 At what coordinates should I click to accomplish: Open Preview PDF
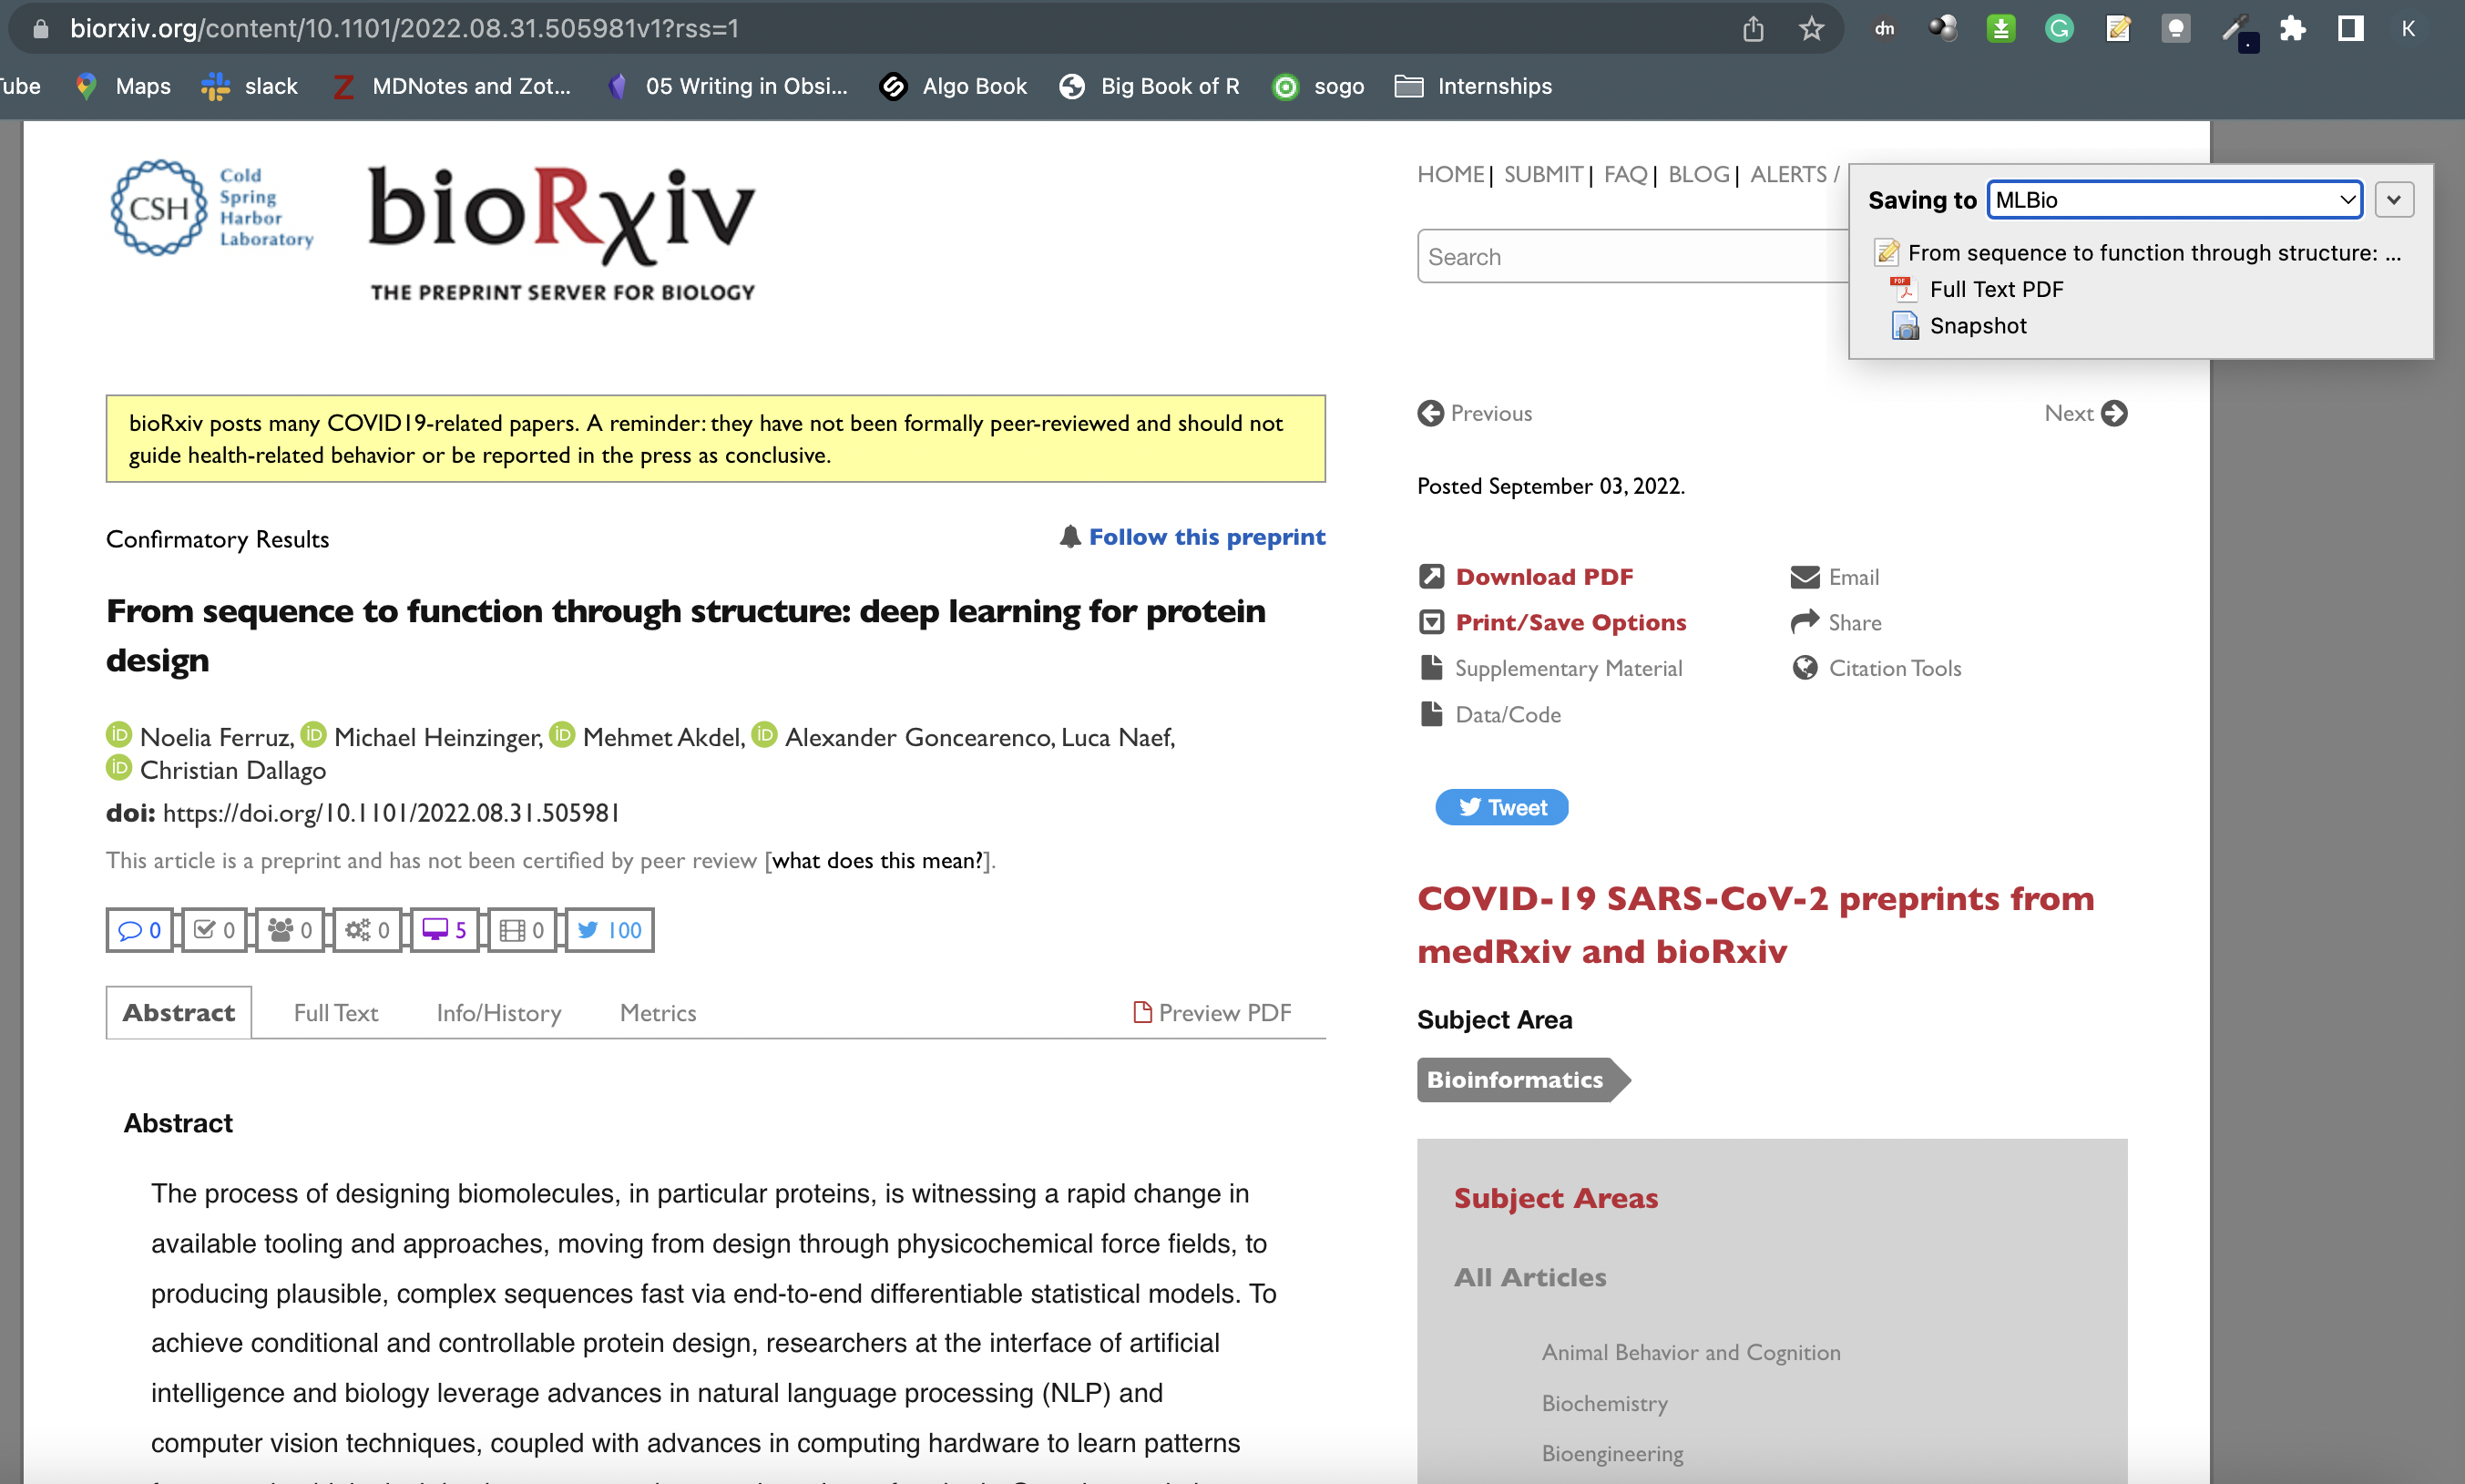(1212, 1013)
